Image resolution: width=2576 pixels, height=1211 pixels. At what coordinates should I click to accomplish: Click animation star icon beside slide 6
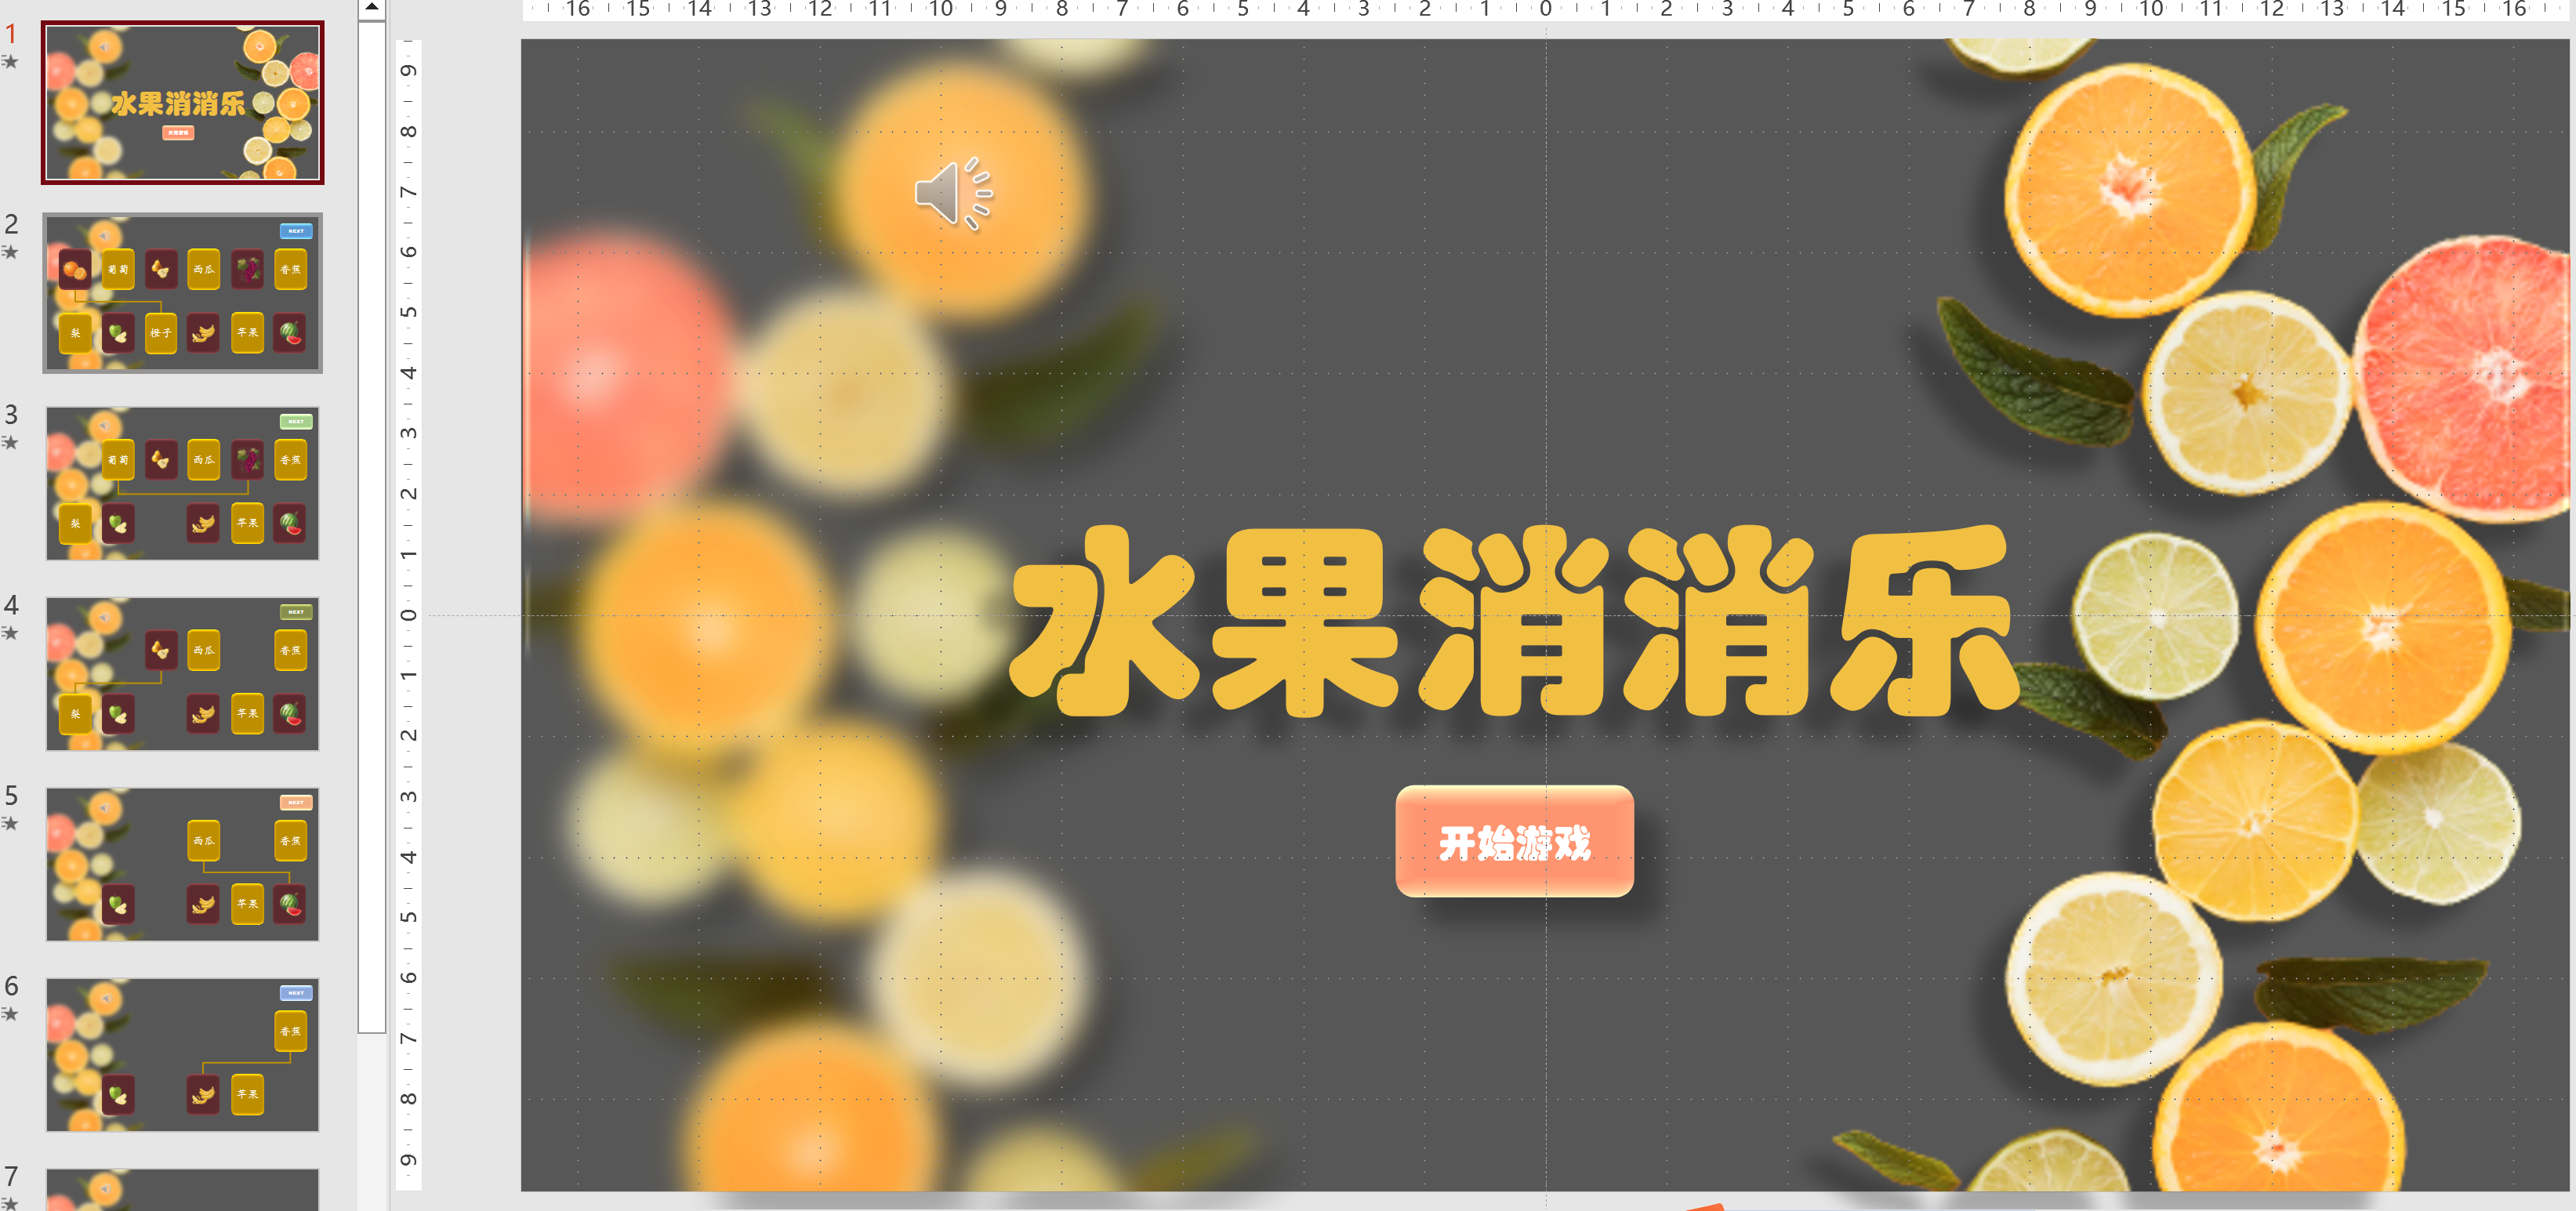click(10, 1014)
